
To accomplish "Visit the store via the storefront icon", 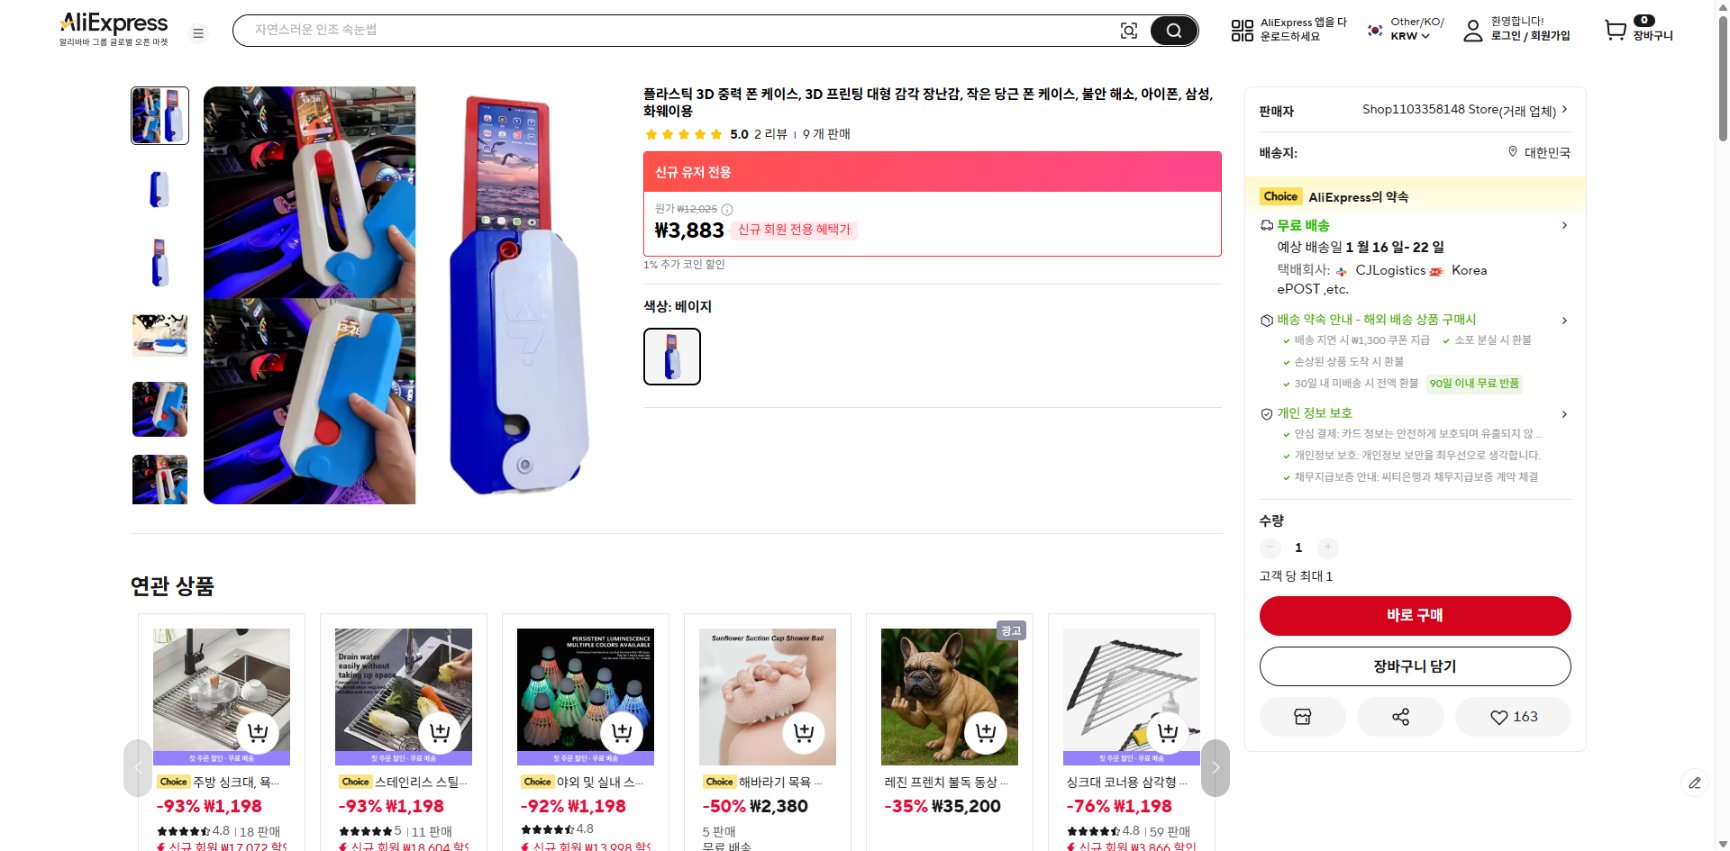I will [x=1302, y=717].
